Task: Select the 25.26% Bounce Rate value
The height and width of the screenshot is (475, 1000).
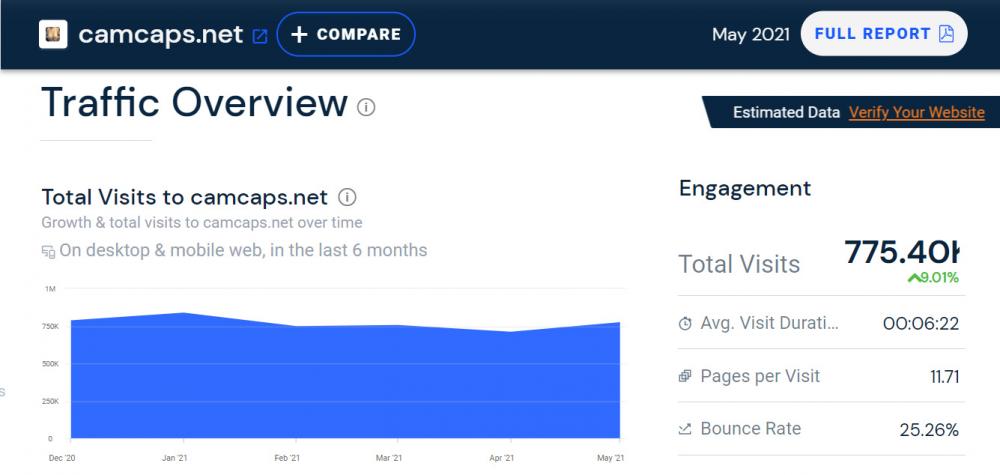Action: pyautogui.click(x=928, y=430)
